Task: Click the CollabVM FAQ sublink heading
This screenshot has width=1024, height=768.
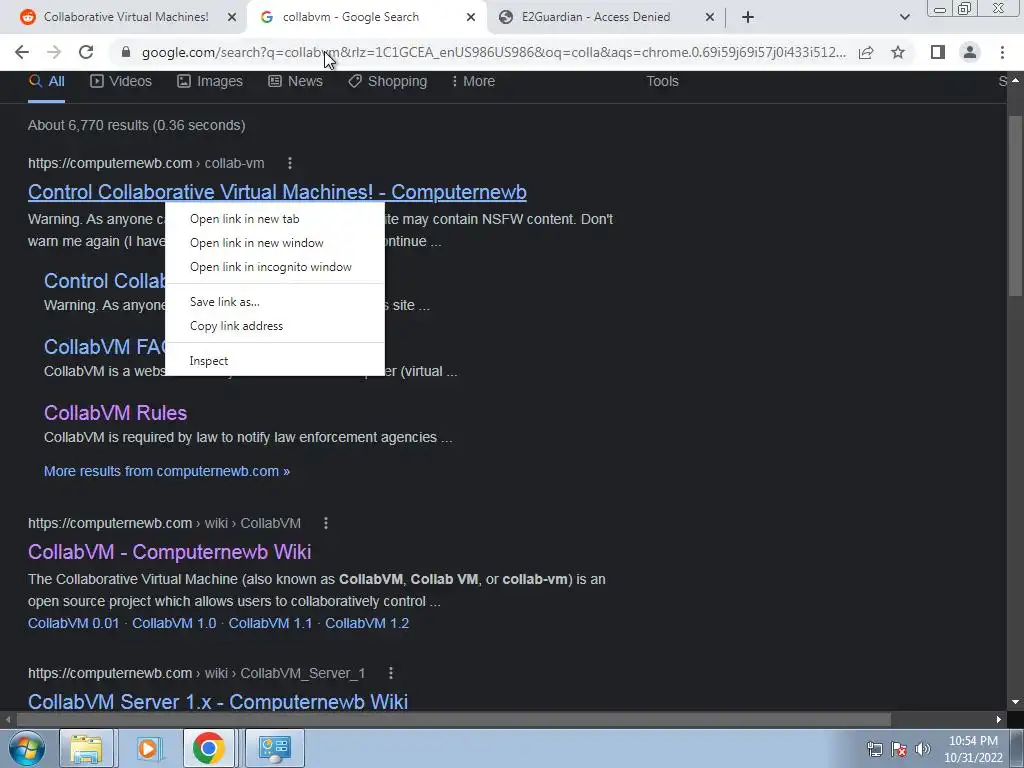Action: [x=104, y=347]
